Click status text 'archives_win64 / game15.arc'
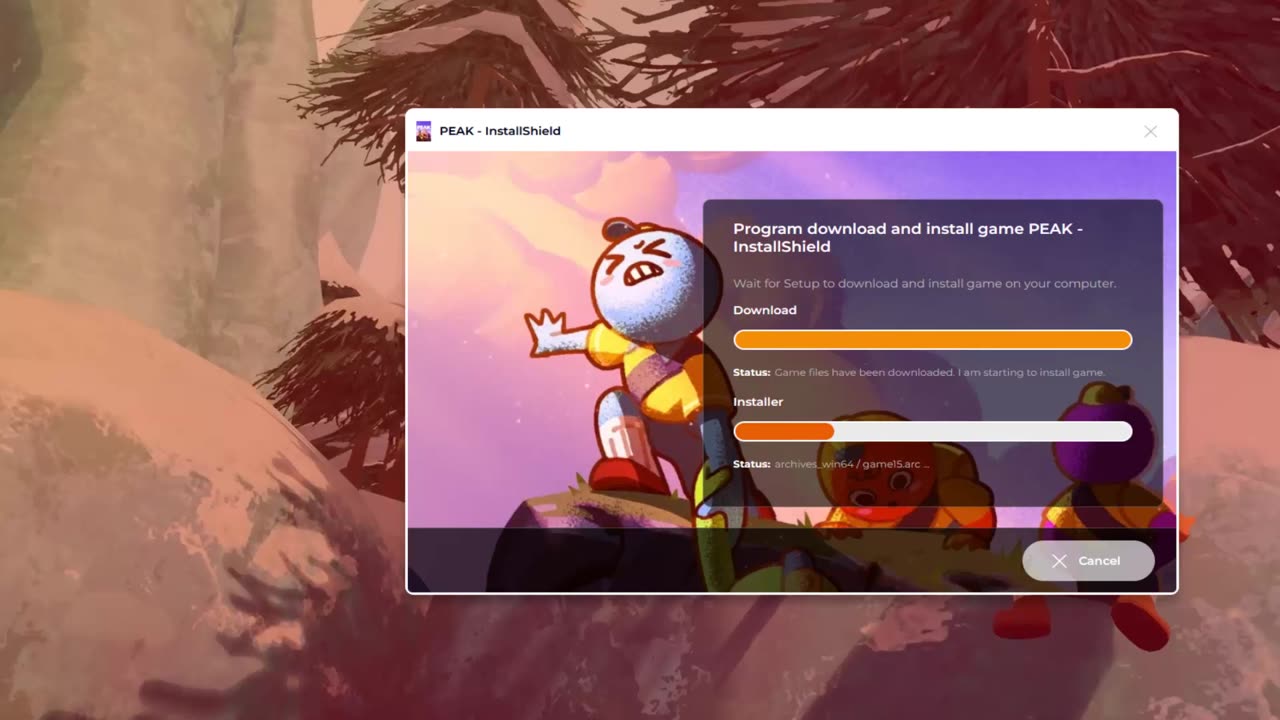The image size is (1280, 720). pos(852,464)
